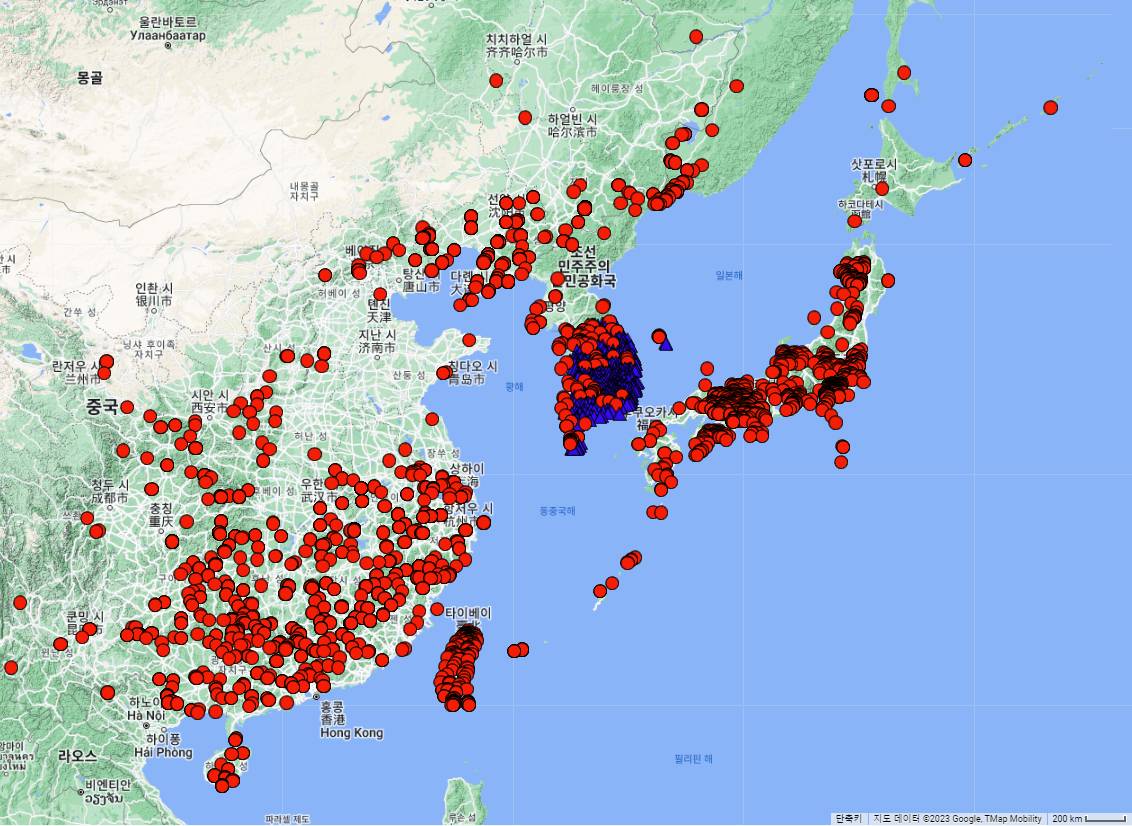The image size is (1132, 826).
Task: Click the red marker next to Qingdao label
Action: 444,372
